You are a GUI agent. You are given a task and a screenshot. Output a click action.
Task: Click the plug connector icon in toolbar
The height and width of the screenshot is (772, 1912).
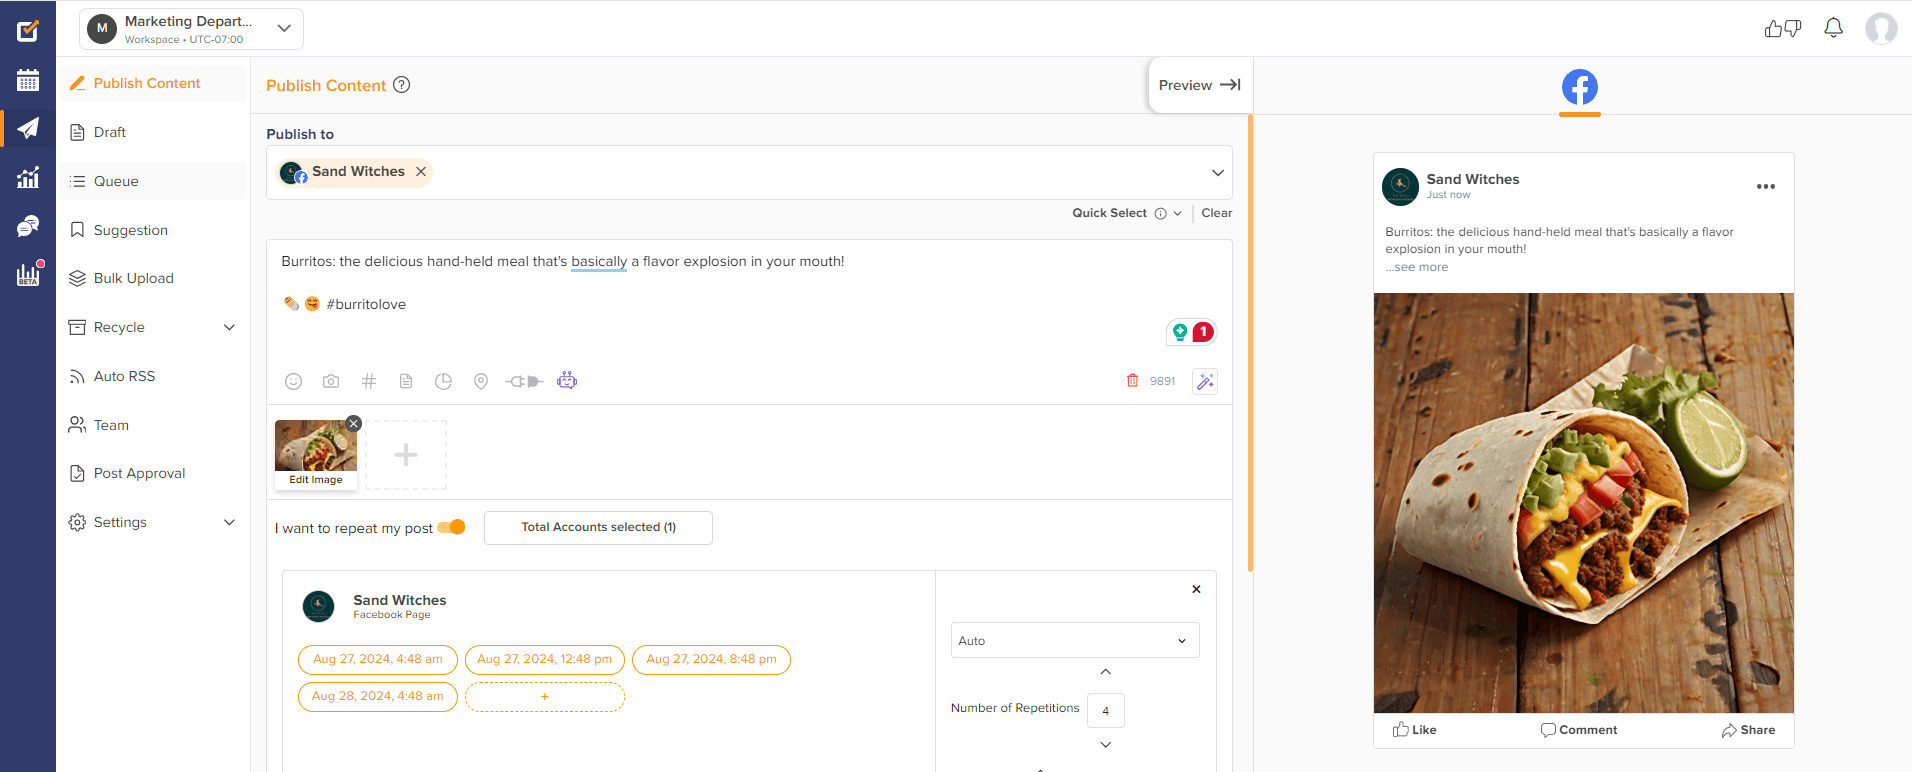coord(524,381)
